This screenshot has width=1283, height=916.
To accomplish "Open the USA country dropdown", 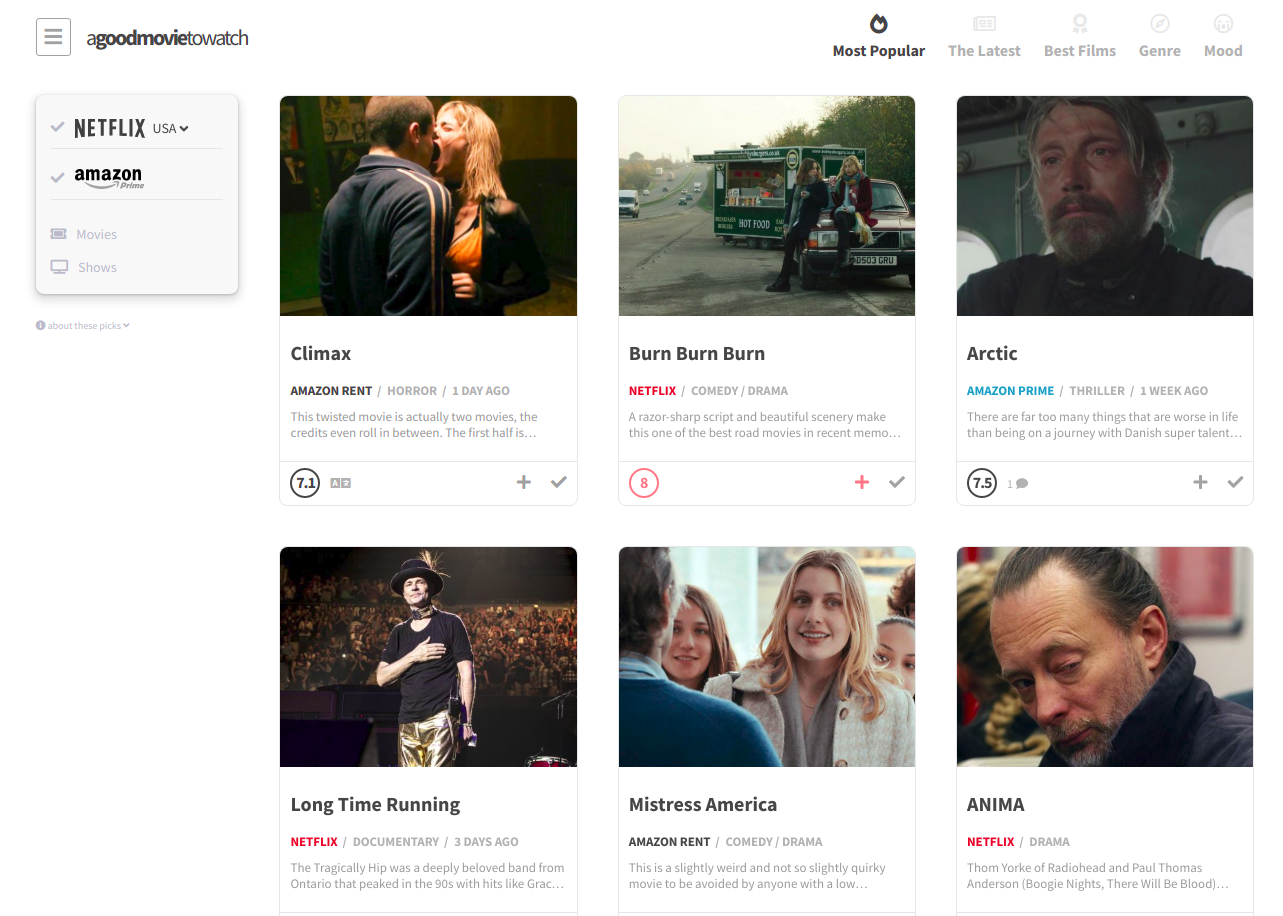I will pos(171,128).
